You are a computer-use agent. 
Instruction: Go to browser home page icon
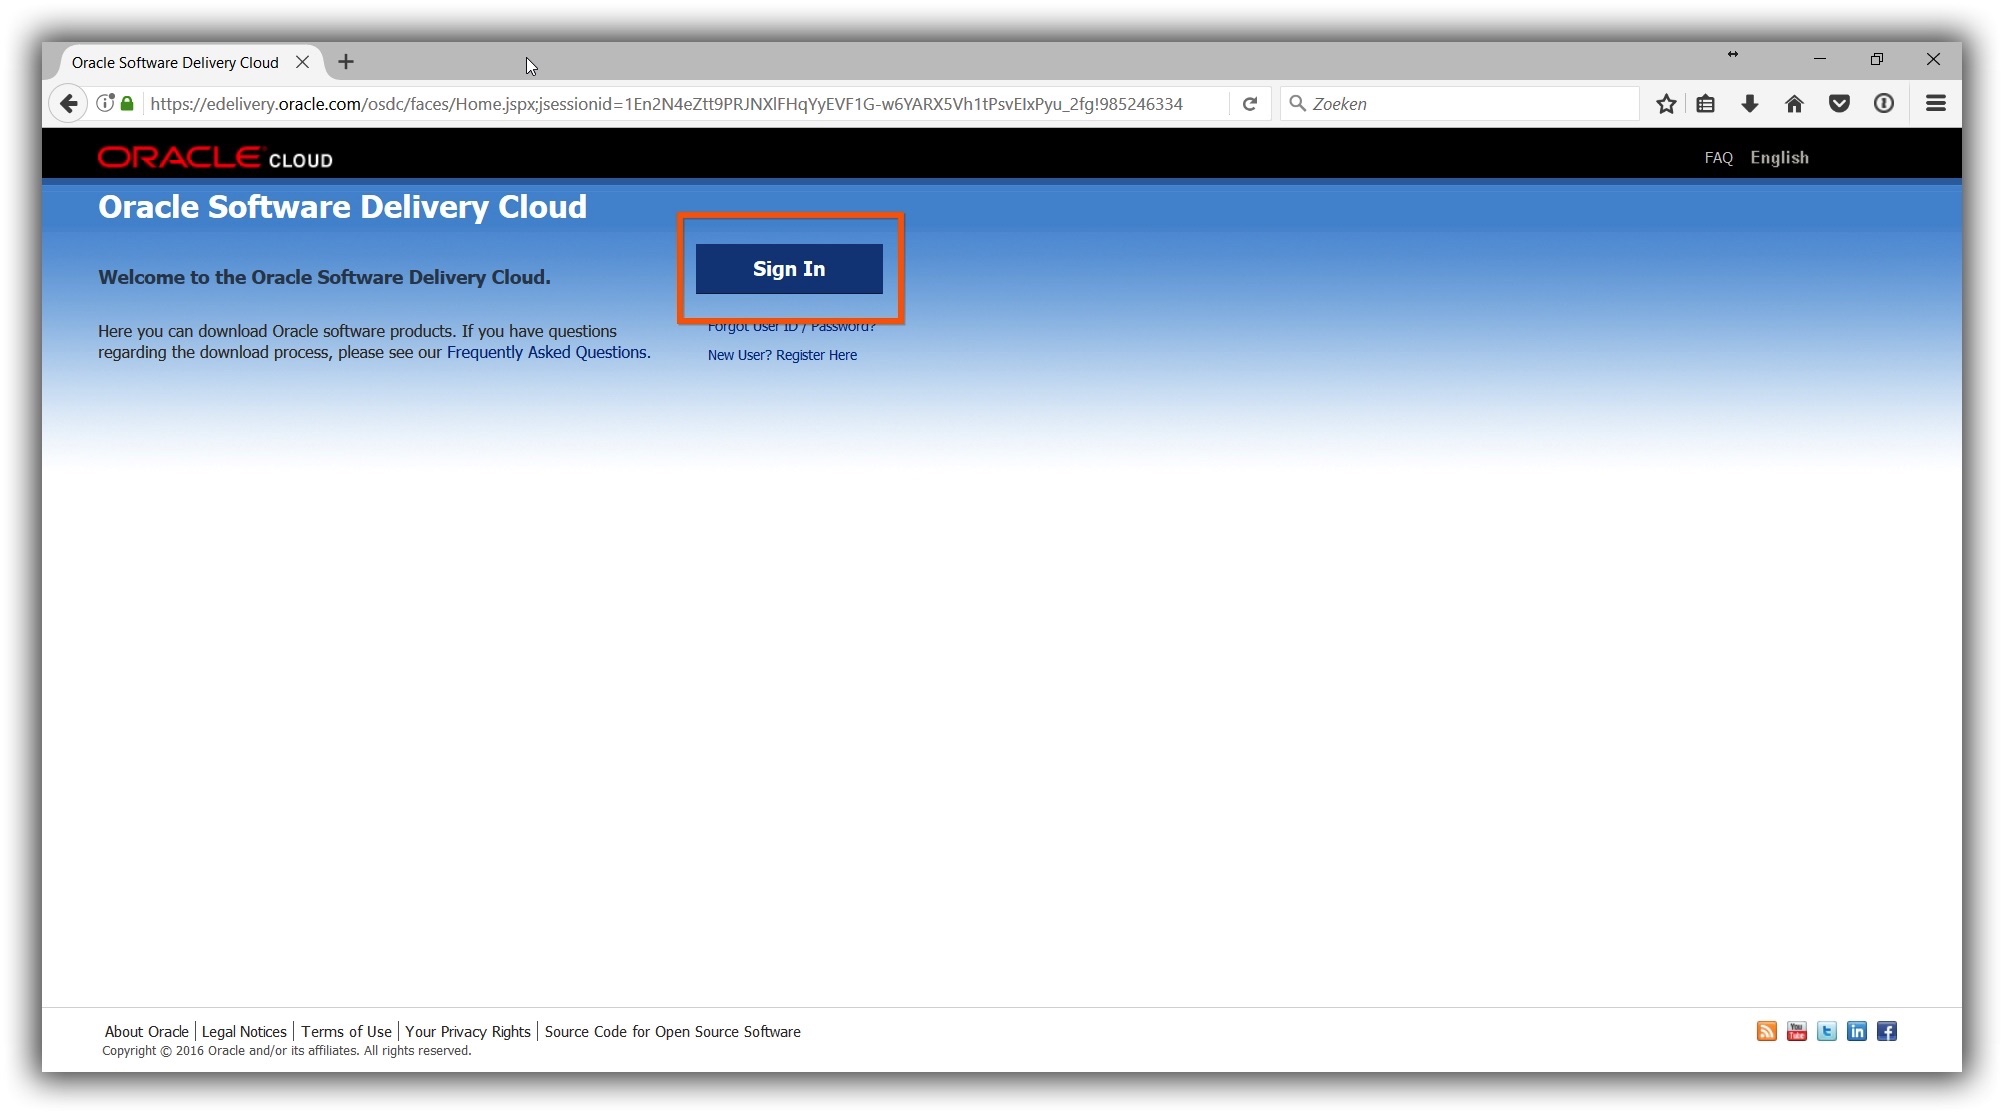tap(1794, 103)
